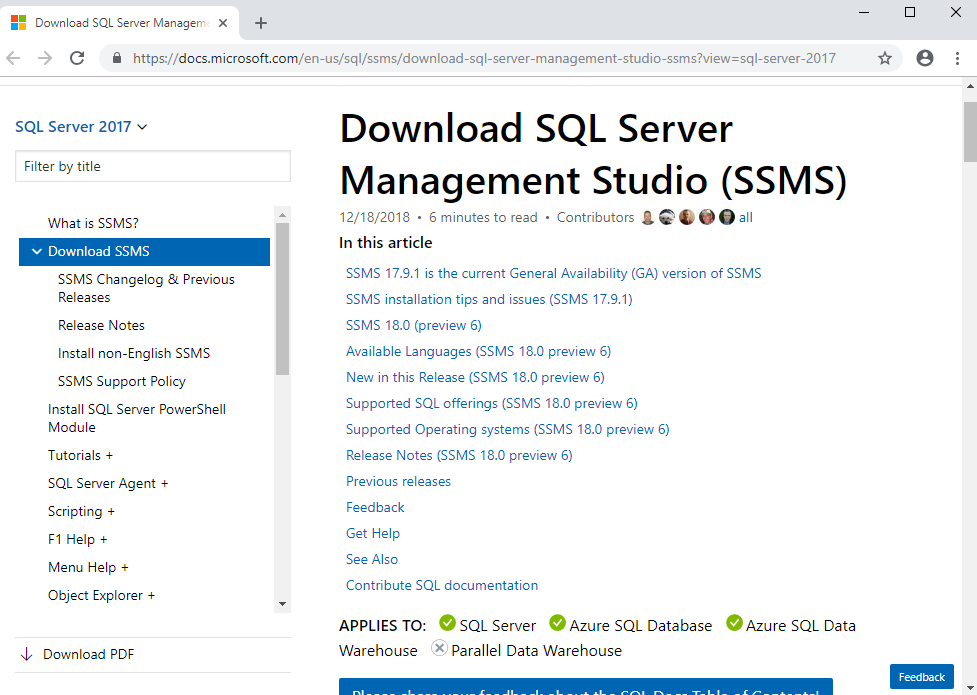The height and width of the screenshot is (695, 977).
Task: Go to Previous releases section
Action: [x=398, y=482]
